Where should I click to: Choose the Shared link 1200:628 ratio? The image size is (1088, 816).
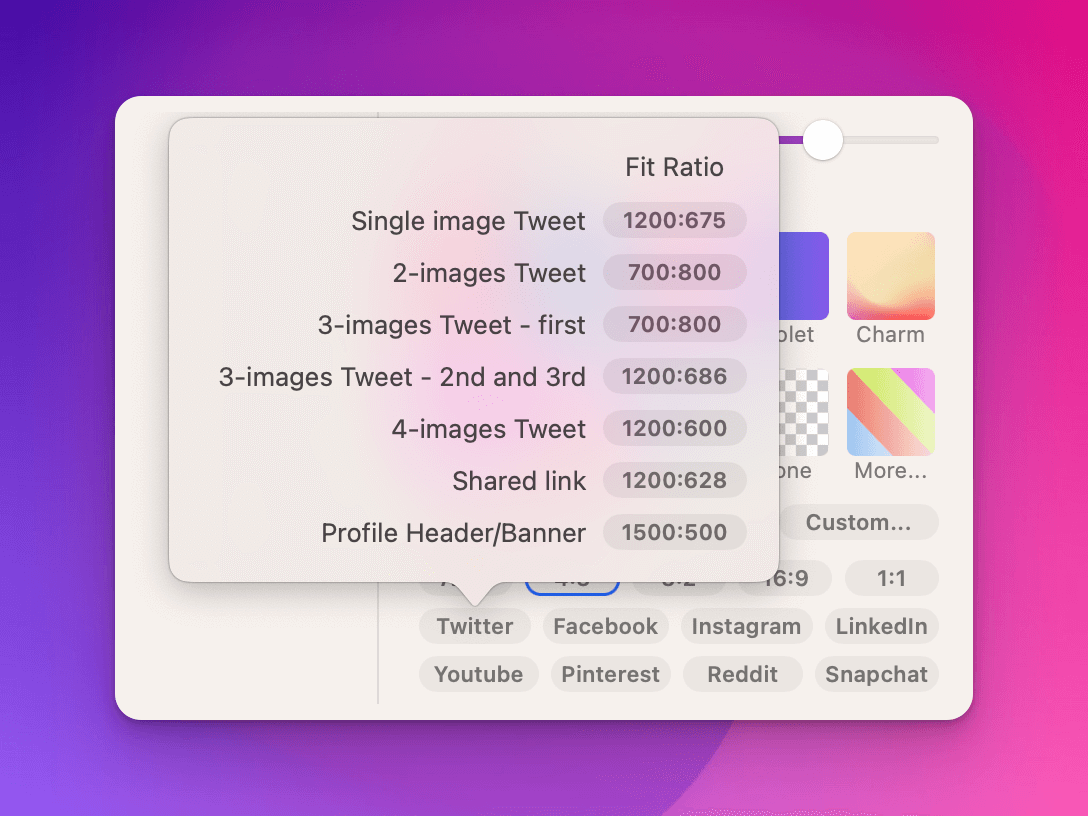coord(674,480)
